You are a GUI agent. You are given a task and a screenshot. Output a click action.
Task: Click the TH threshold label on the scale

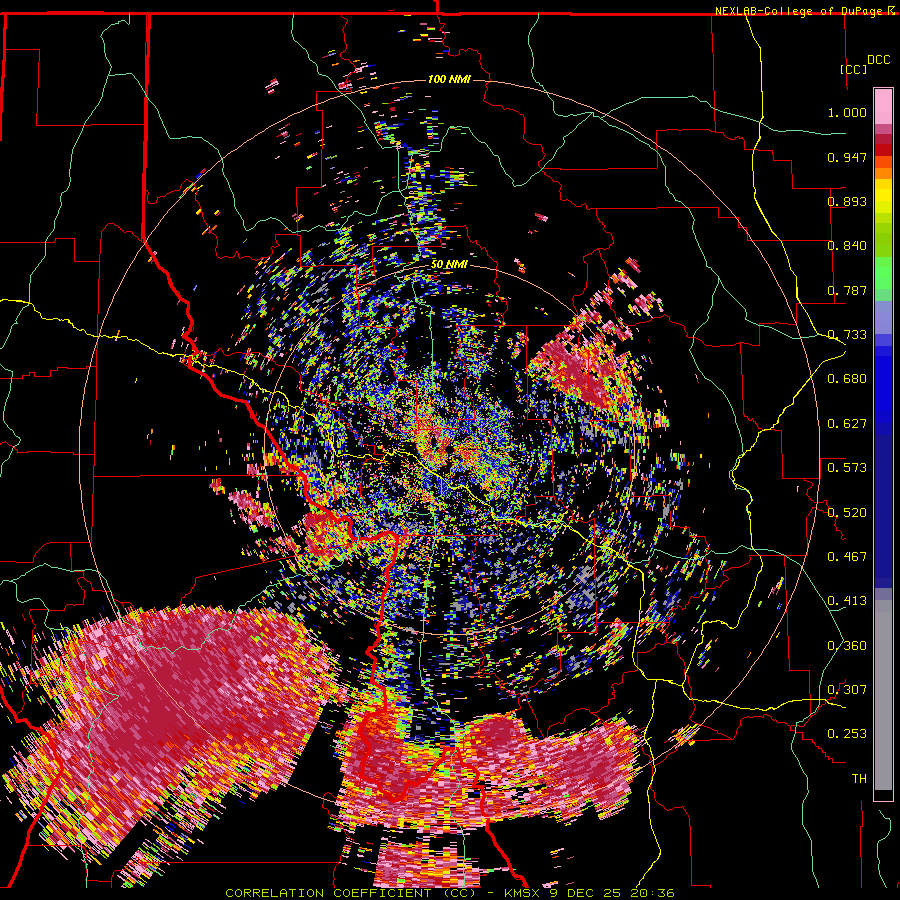tap(859, 779)
